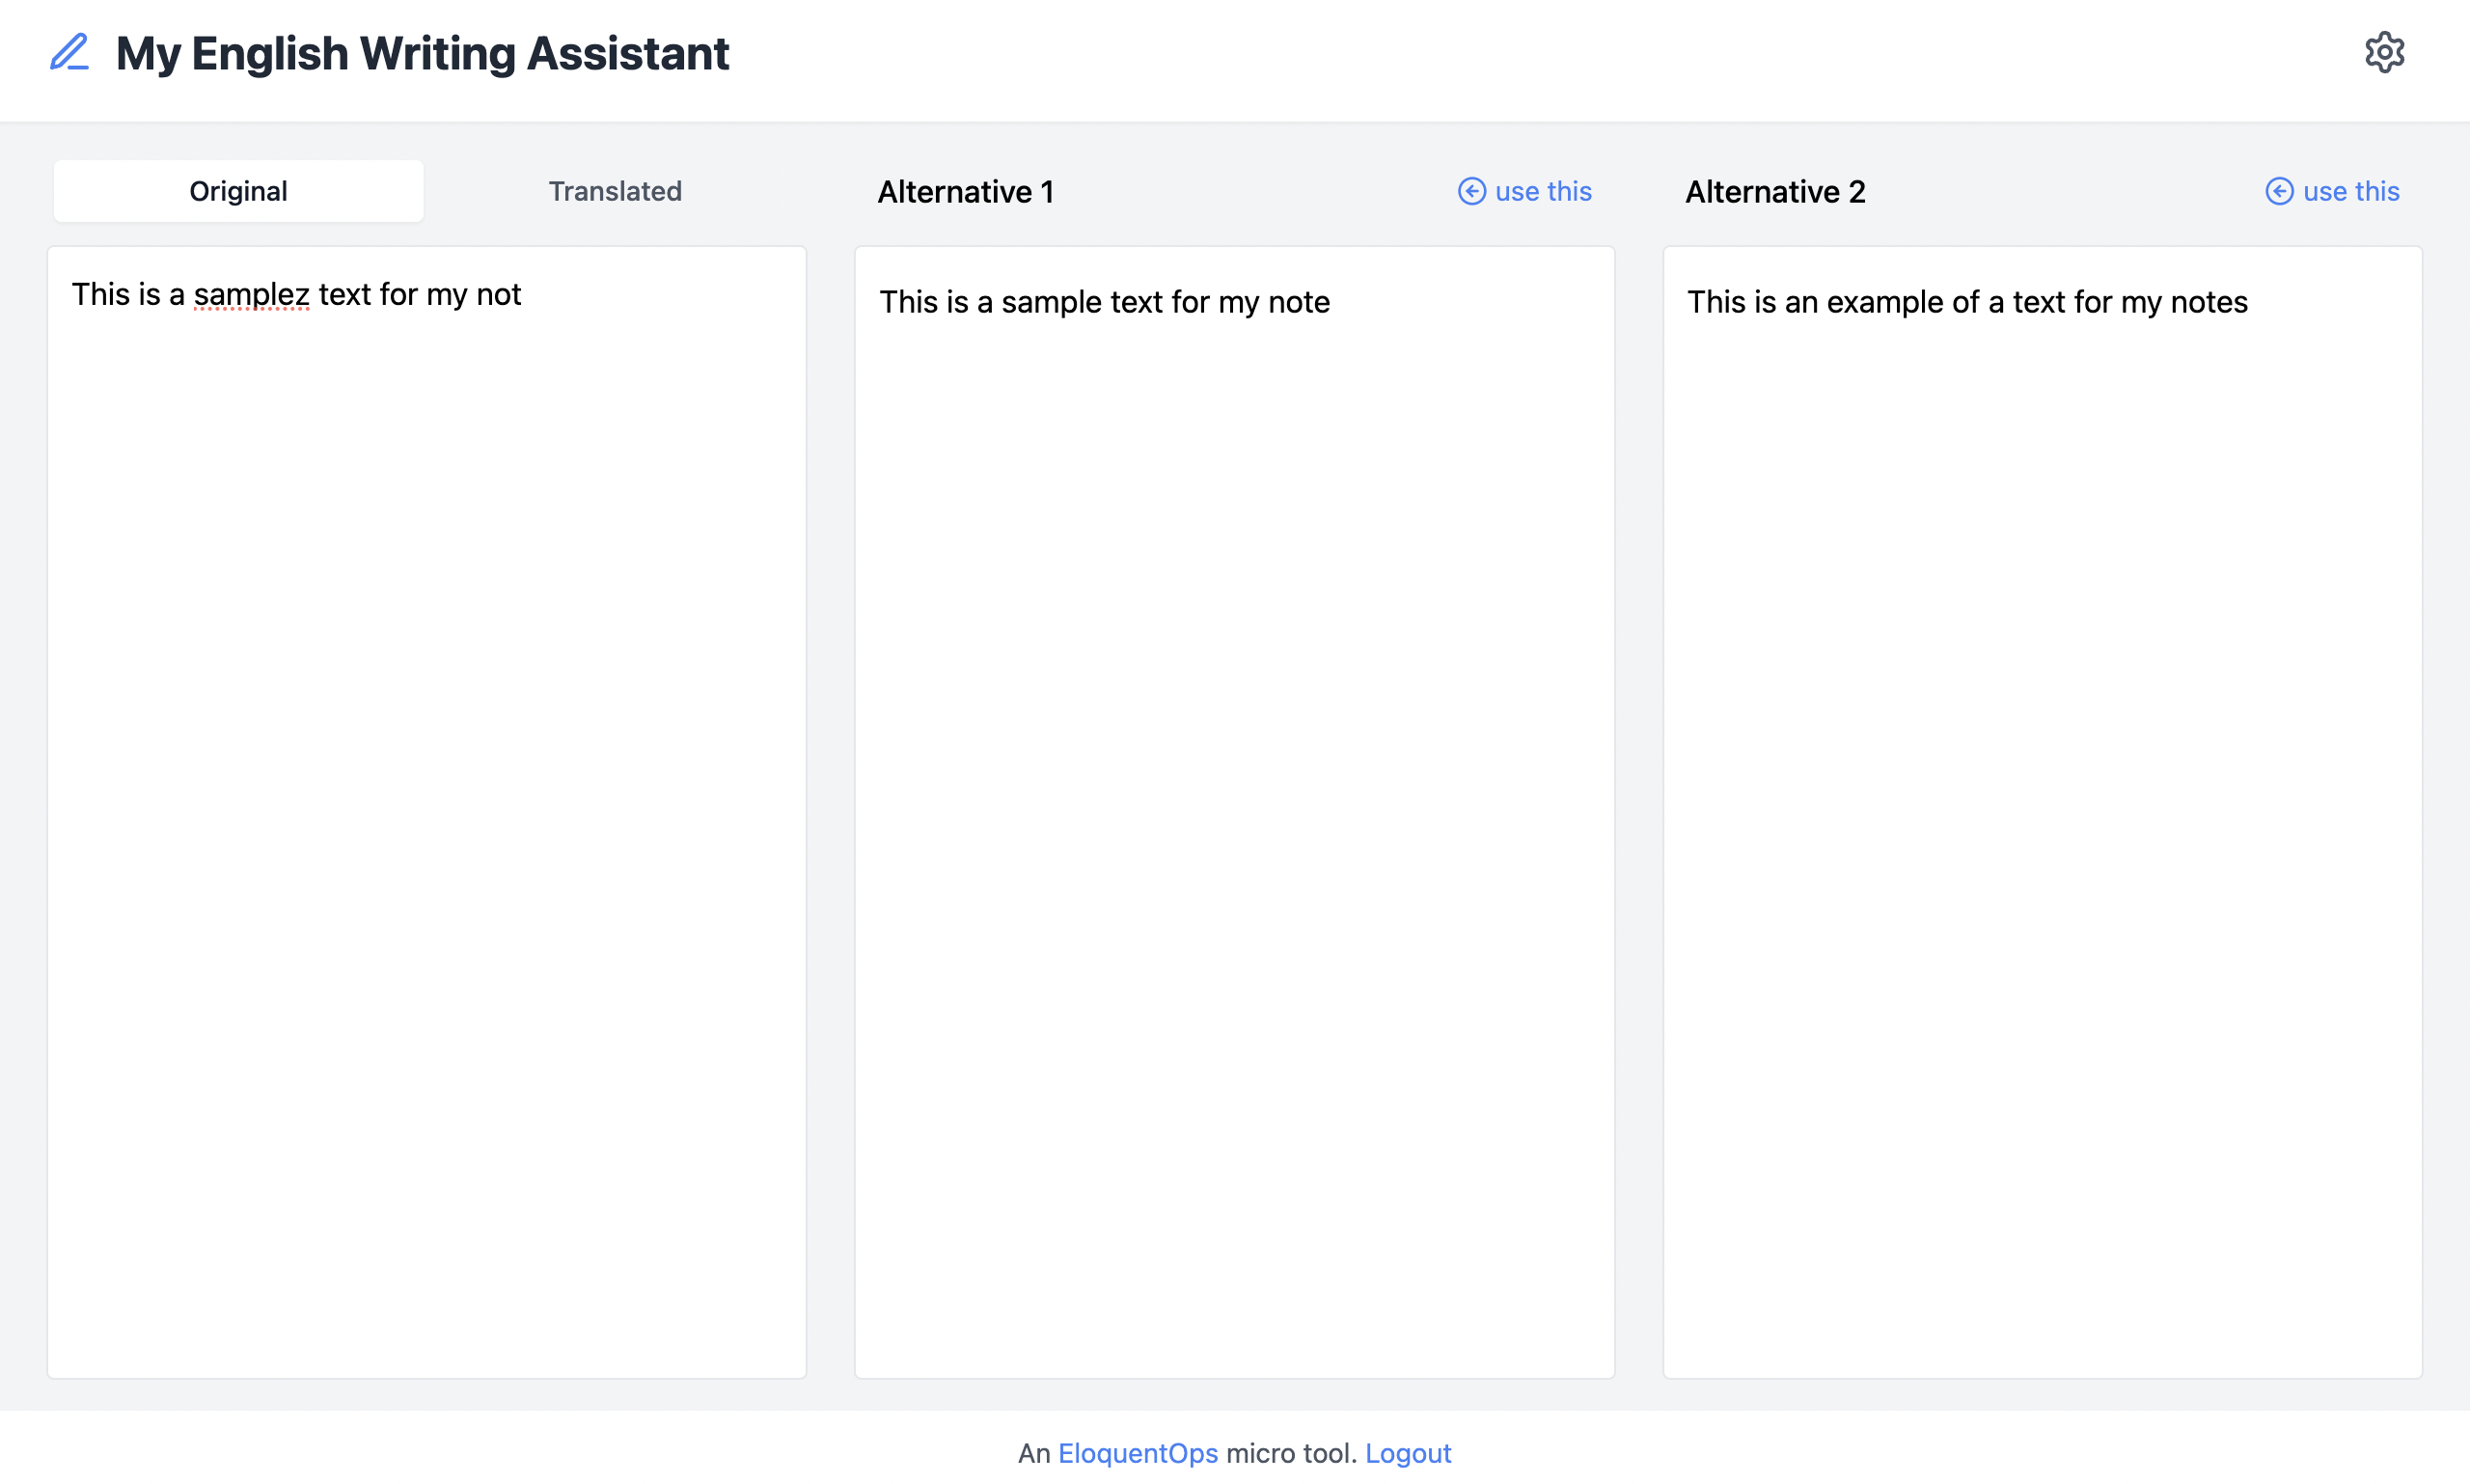Click Alternative 2's arrow circle icon

(x=2279, y=191)
